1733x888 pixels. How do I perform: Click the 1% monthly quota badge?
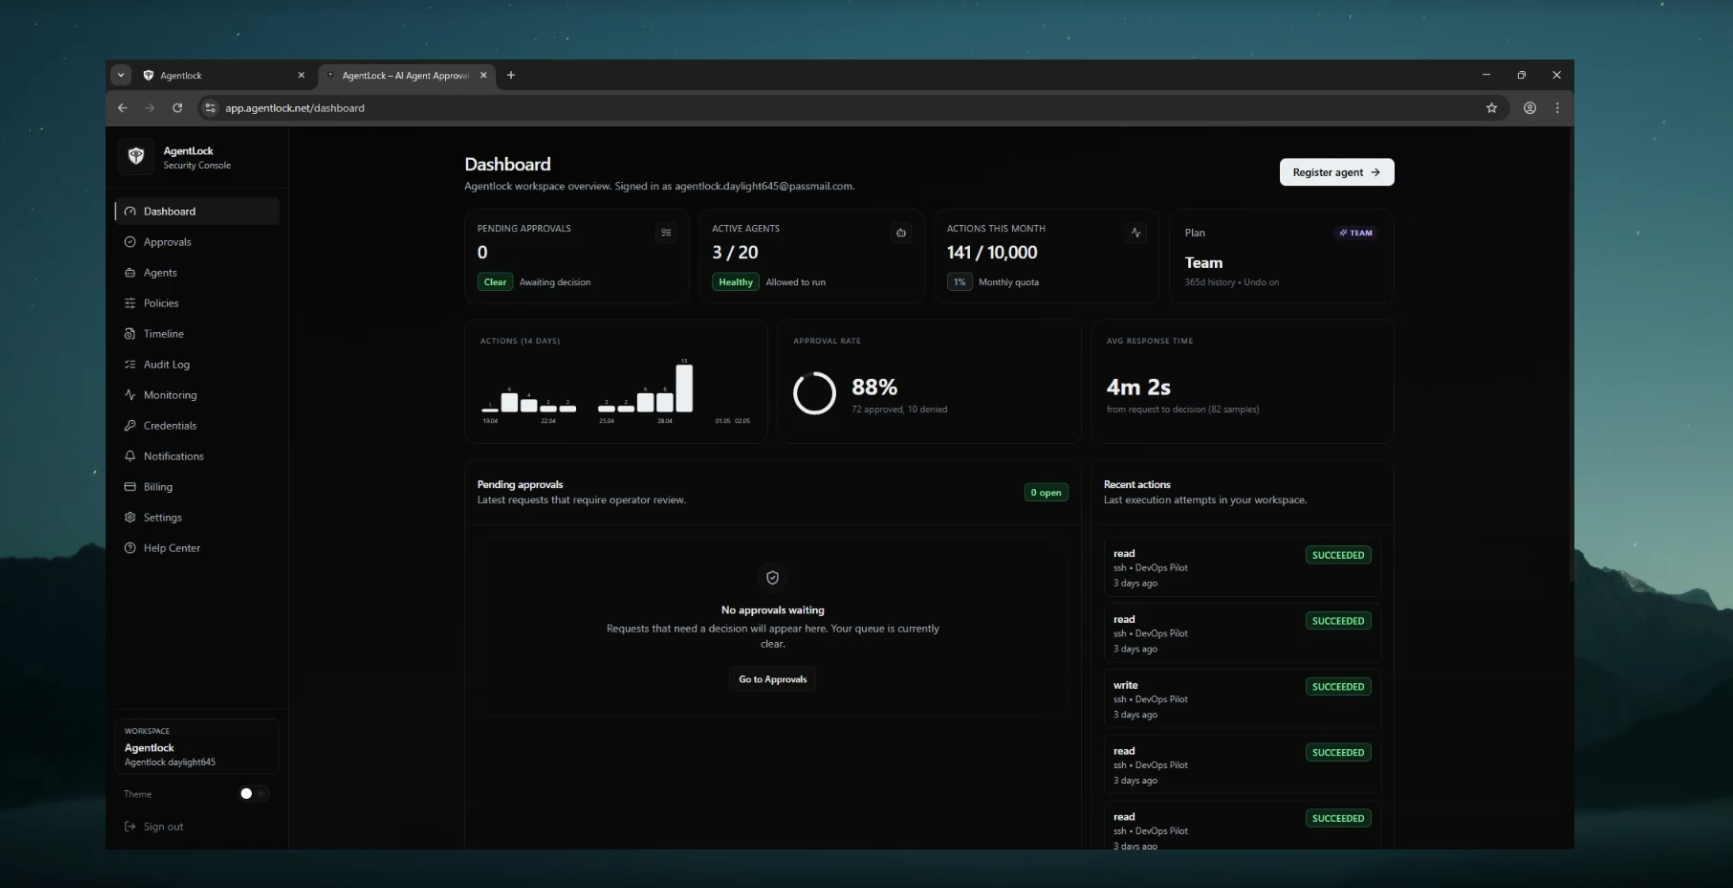tap(960, 282)
